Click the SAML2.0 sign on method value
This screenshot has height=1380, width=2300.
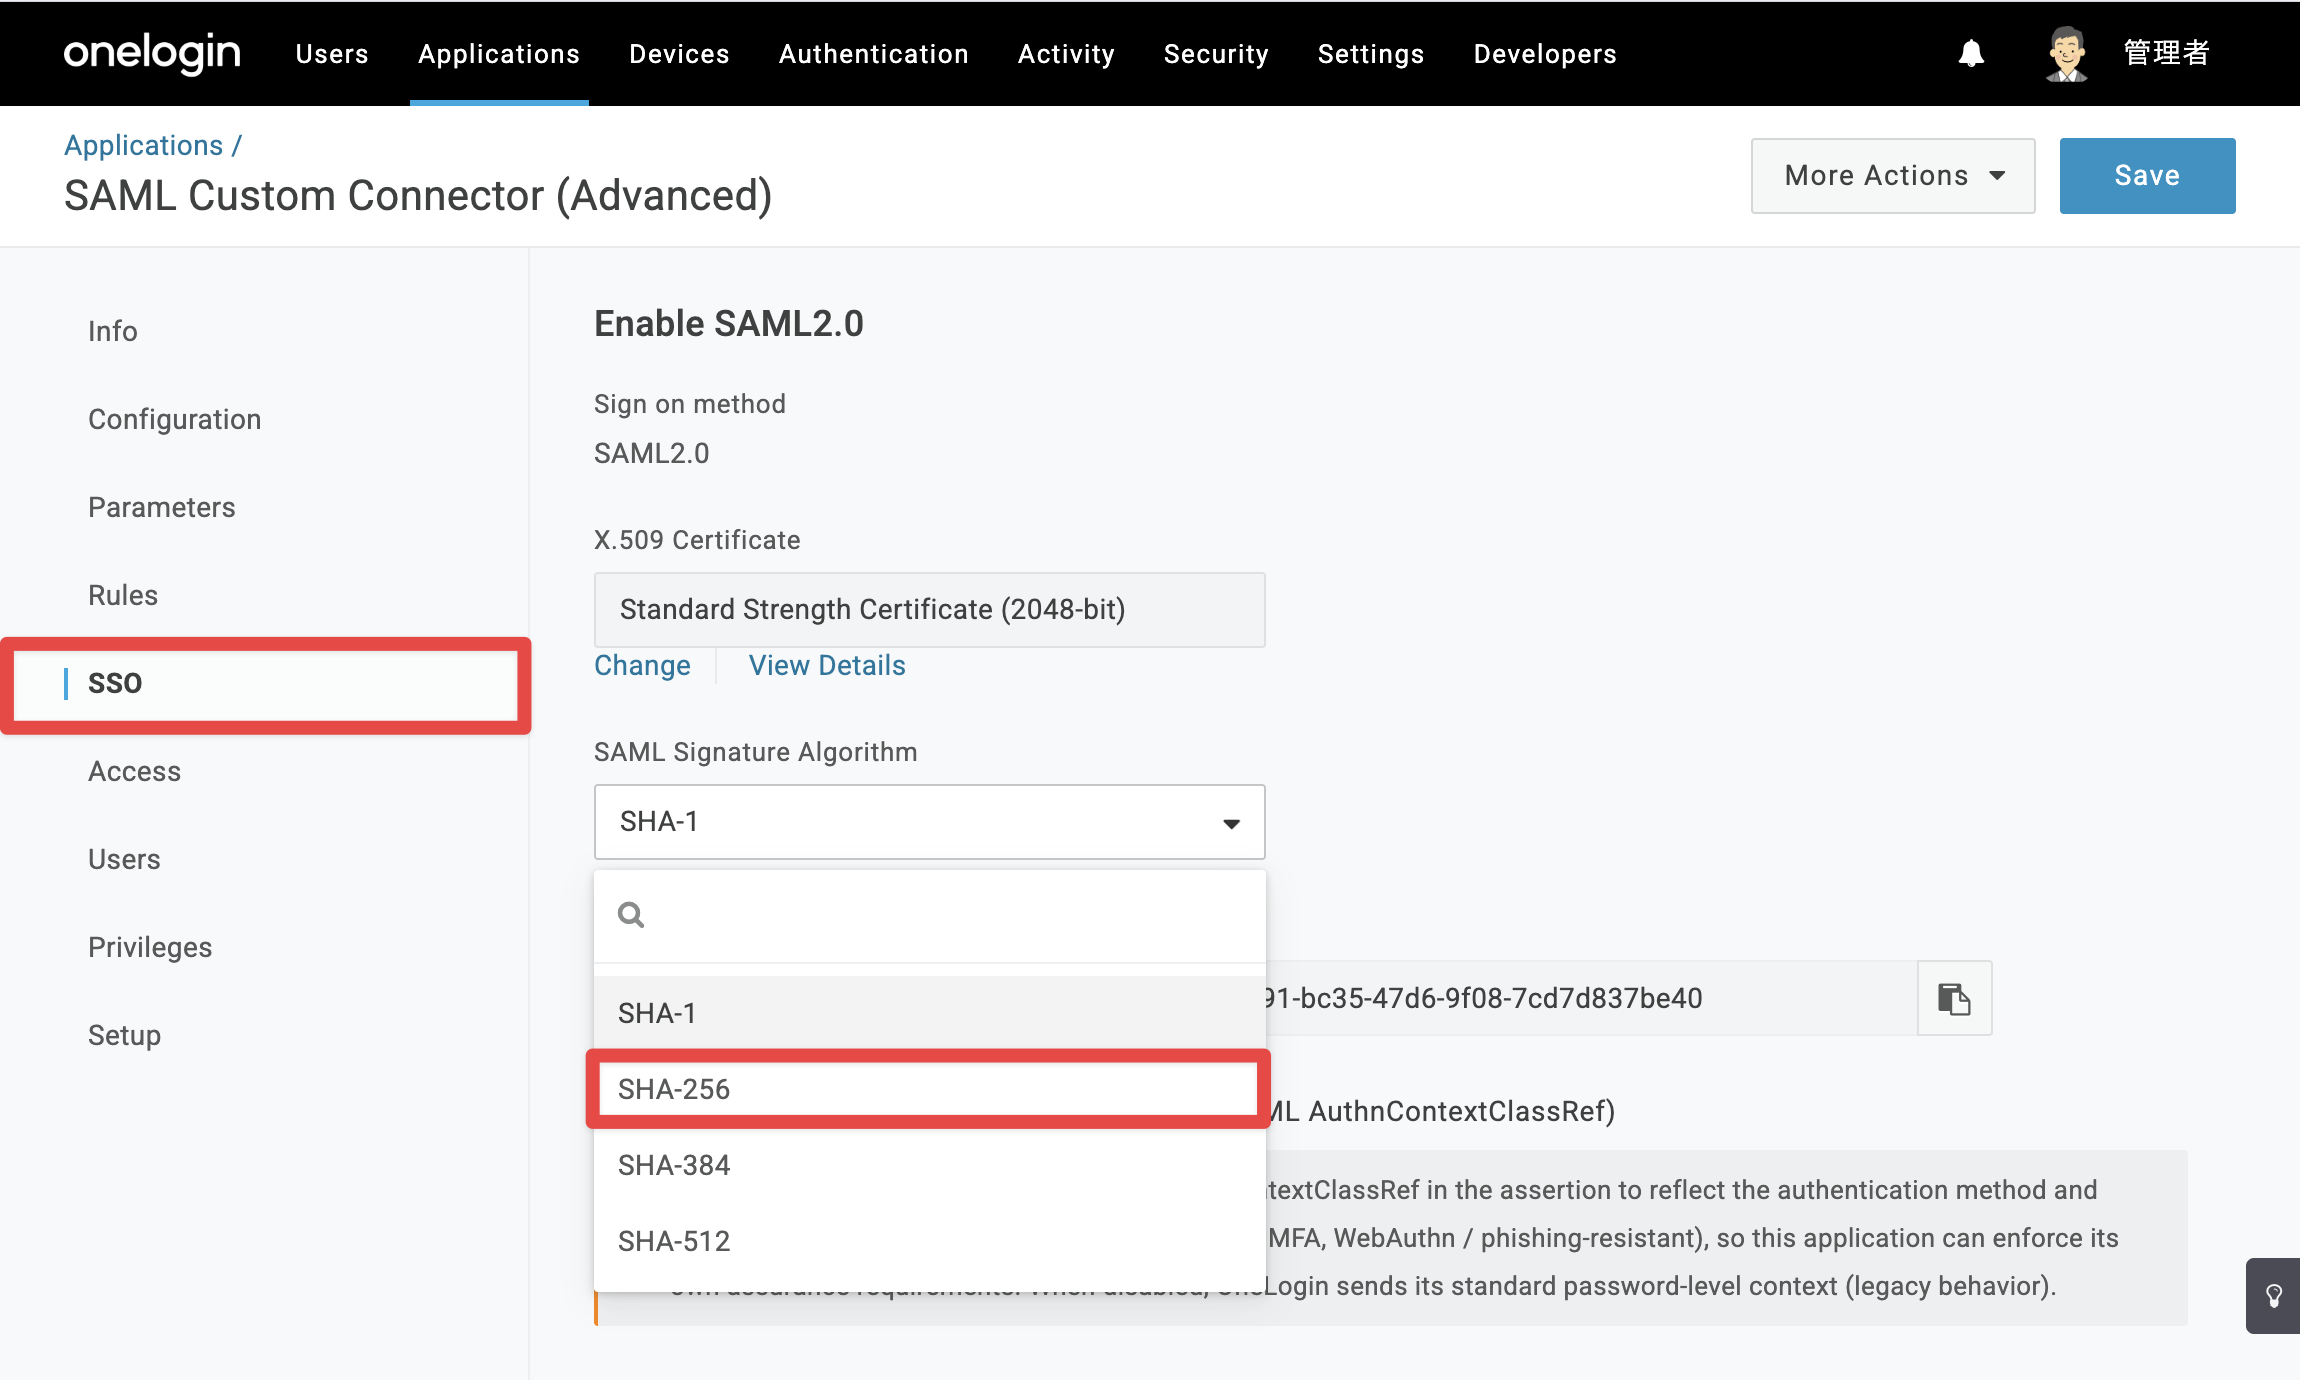point(652,454)
